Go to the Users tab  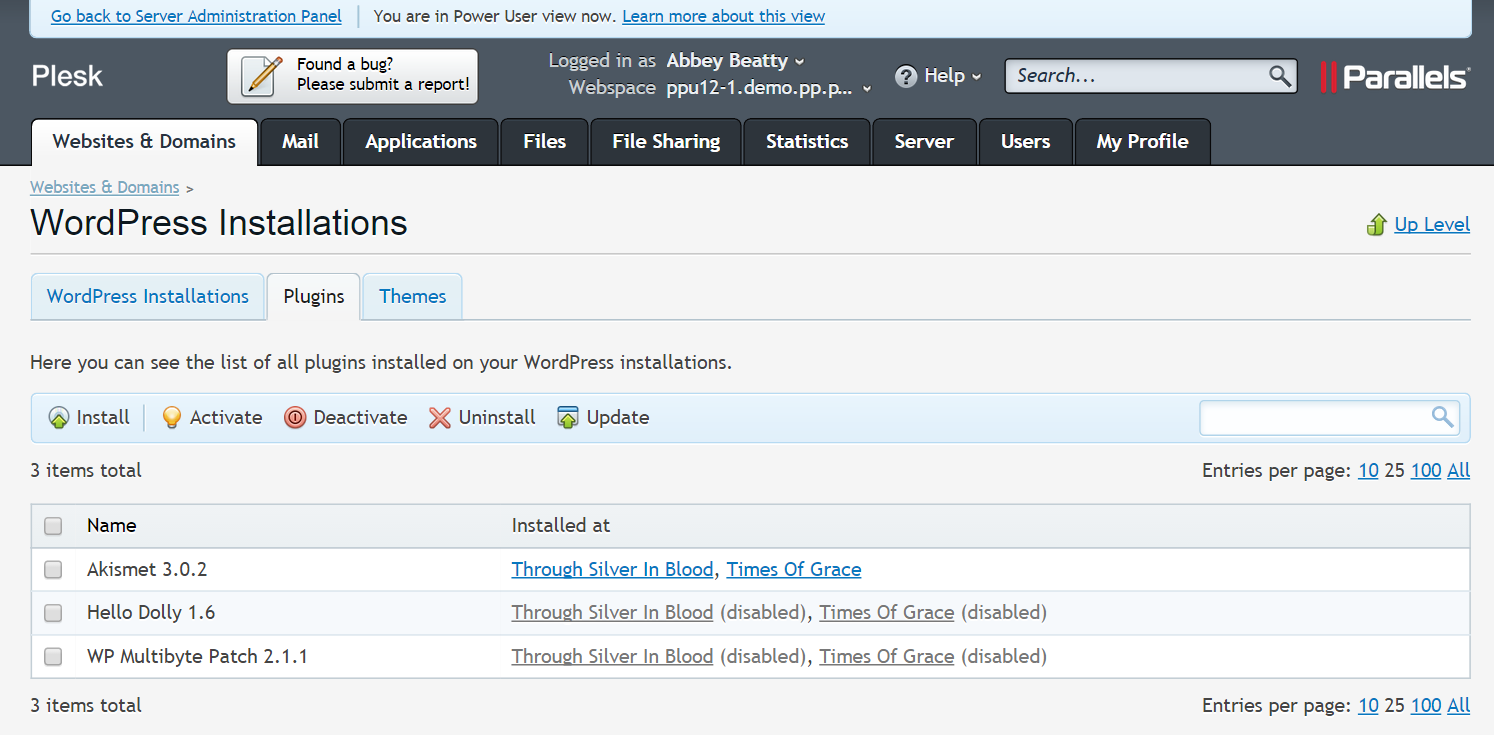(1025, 142)
